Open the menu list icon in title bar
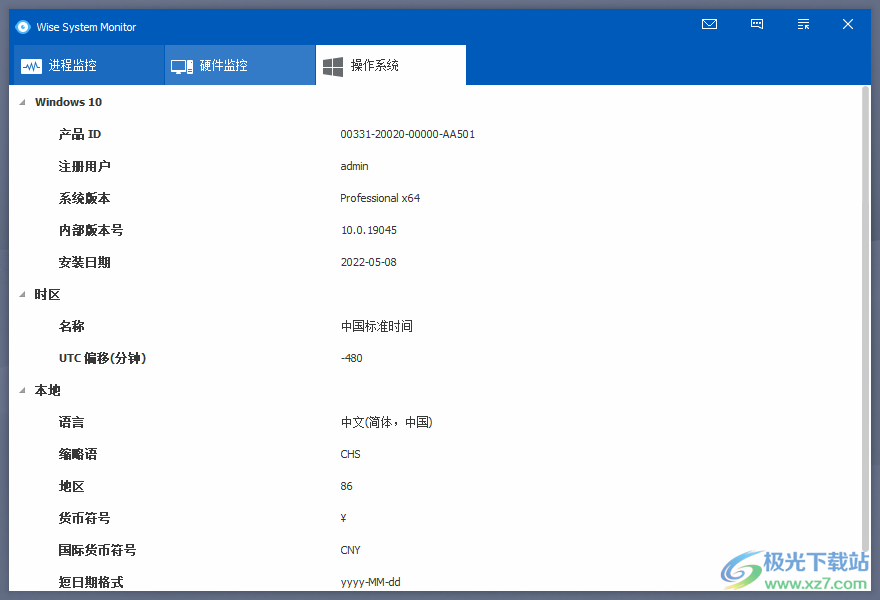880x600 pixels. tap(803, 24)
